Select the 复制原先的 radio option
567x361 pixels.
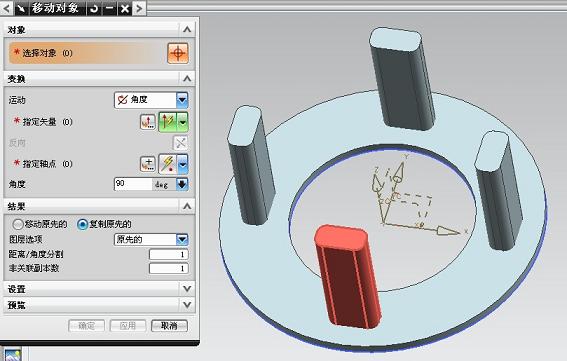click(82, 224)
